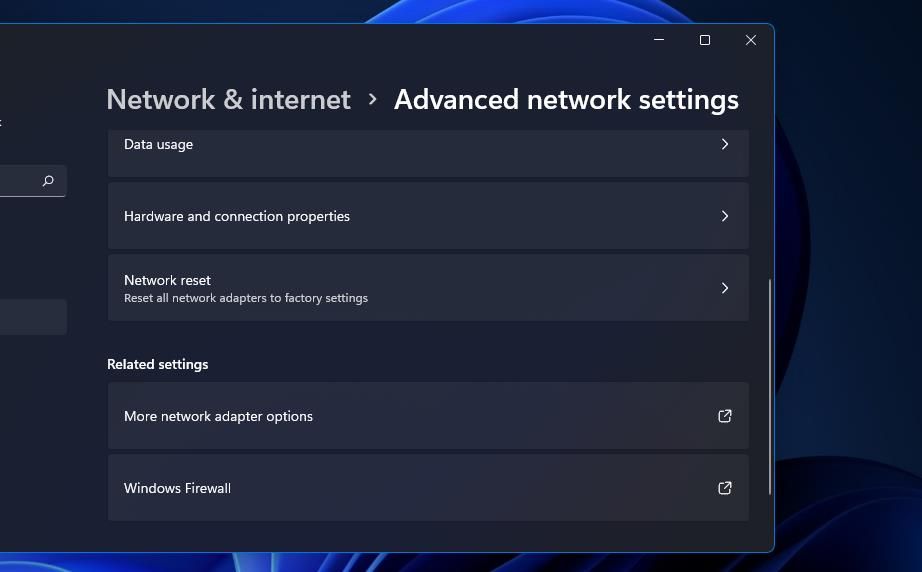The width and height of the screenshot is (922, 572).
Task: Go back to Network & internet breadcrumb
Action: [229, 99]
